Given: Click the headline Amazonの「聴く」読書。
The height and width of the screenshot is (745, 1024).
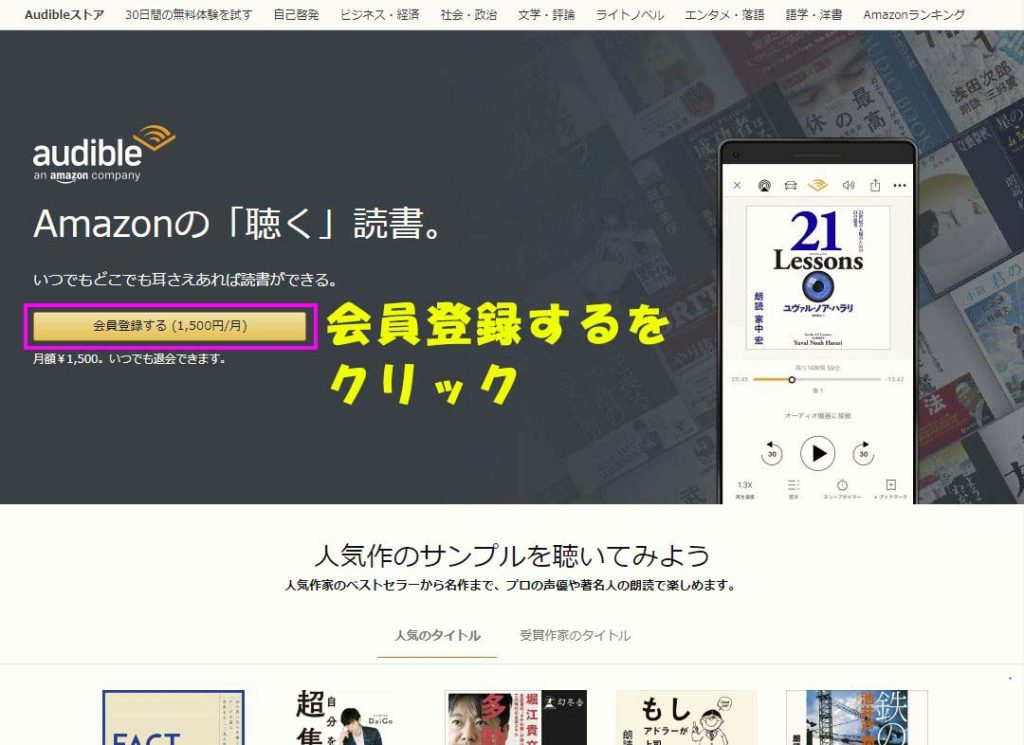Looking at the screenshot, I should [x=239, y=223].
